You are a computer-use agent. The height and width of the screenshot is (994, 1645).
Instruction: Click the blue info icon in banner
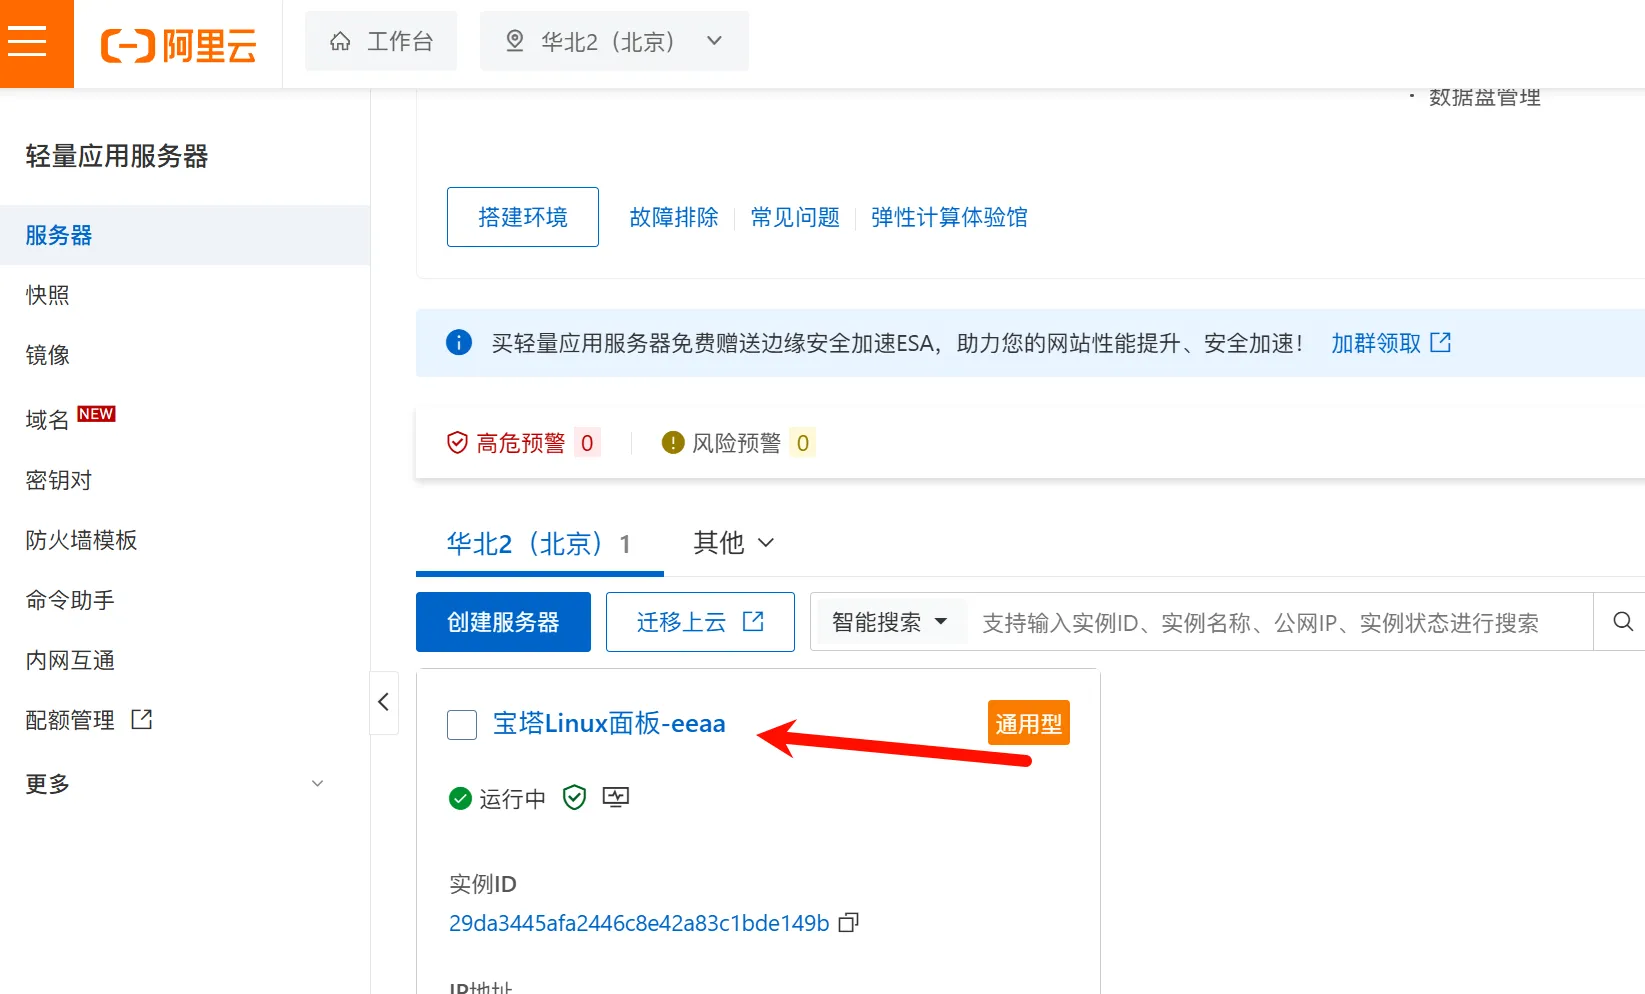[x=458, y=343]
